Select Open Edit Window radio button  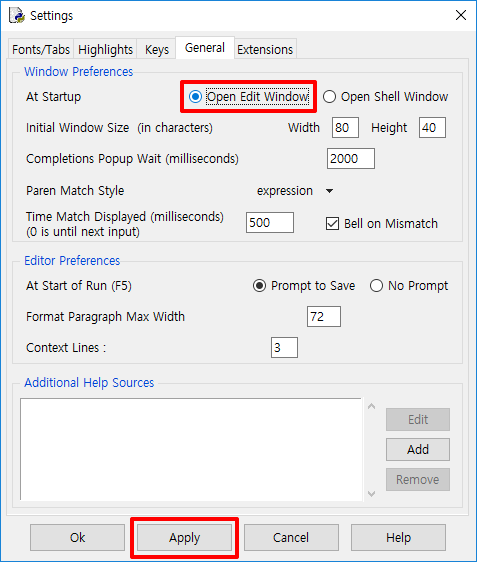[249, 96]
